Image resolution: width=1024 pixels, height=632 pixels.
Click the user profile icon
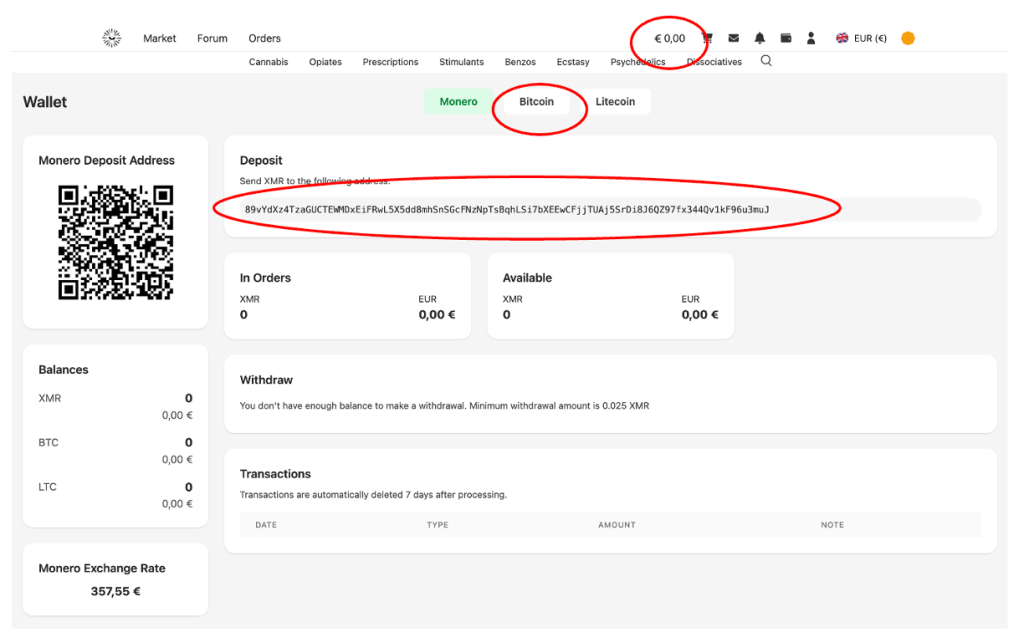(x=811, y=38)
